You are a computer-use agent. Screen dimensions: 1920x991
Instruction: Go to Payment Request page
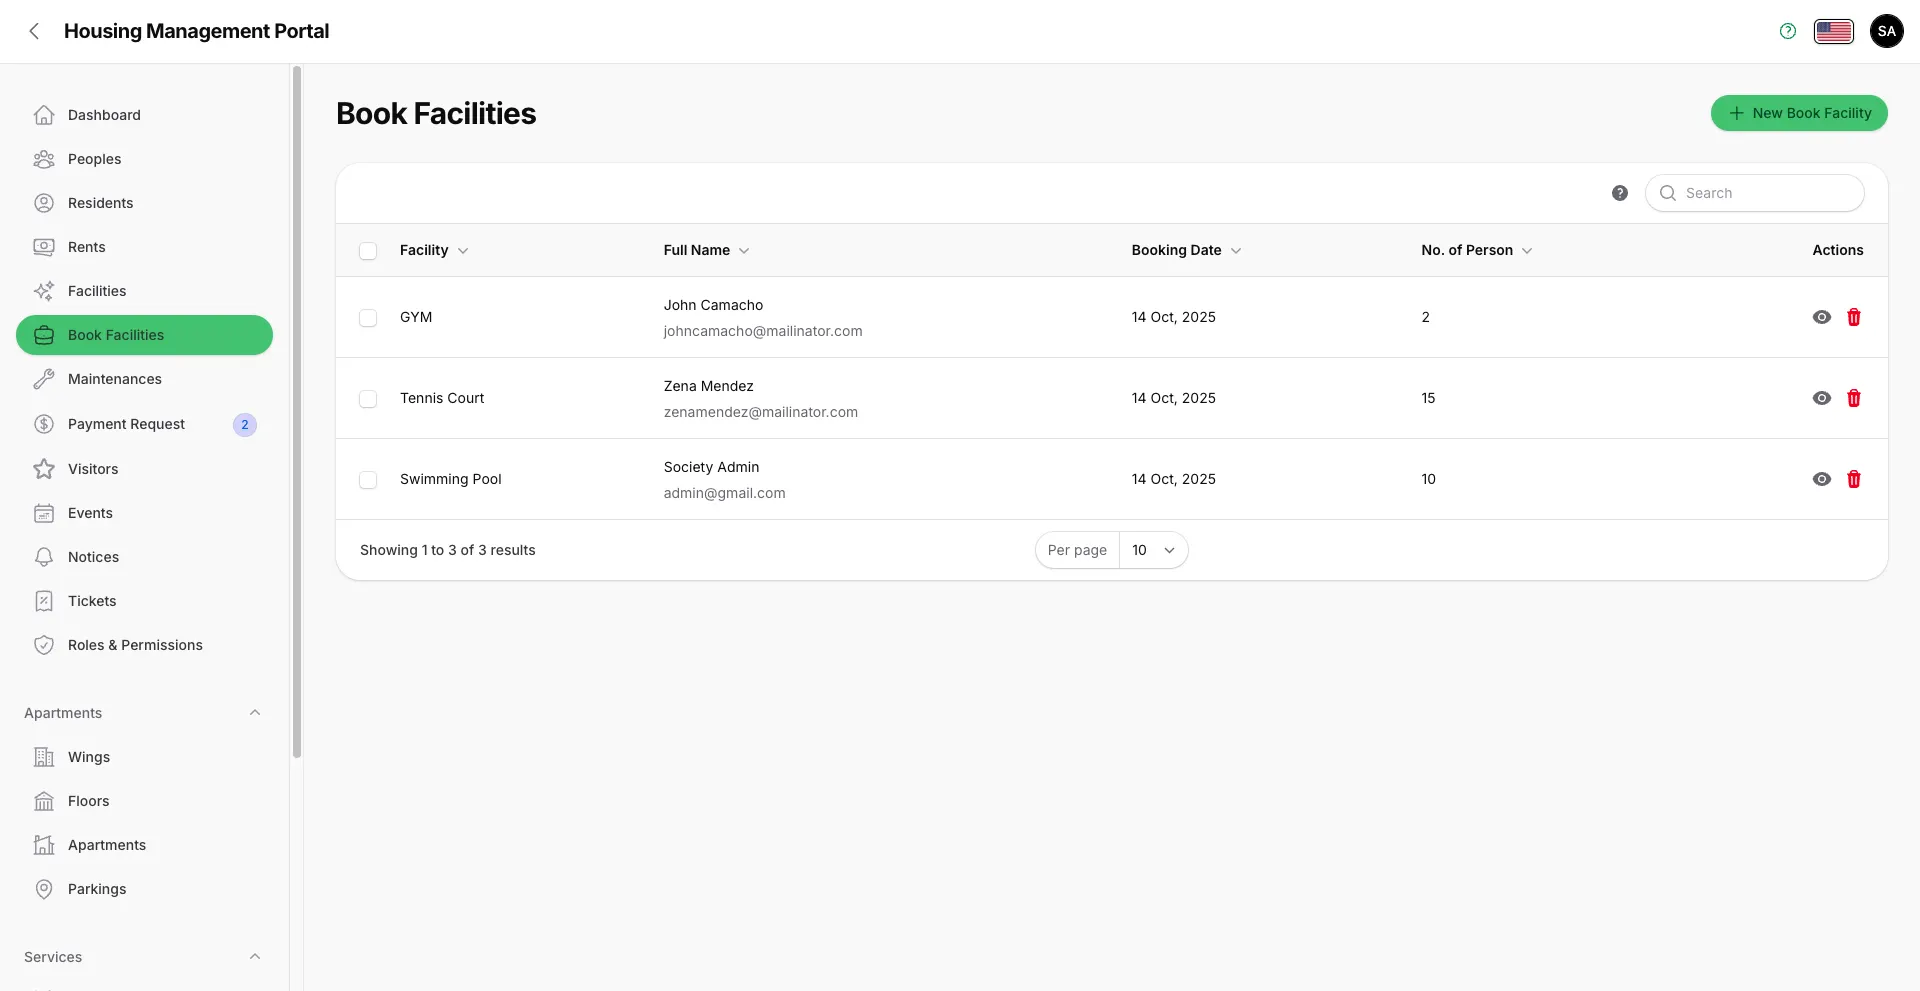[x=126, y=424]
